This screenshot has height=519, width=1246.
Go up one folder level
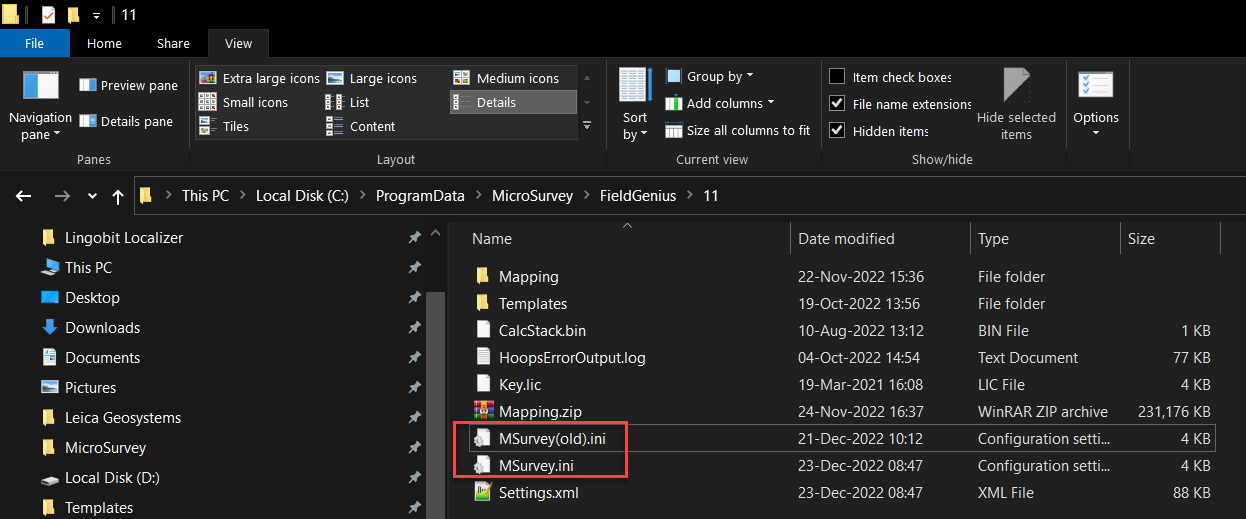(x=118, y=196)
